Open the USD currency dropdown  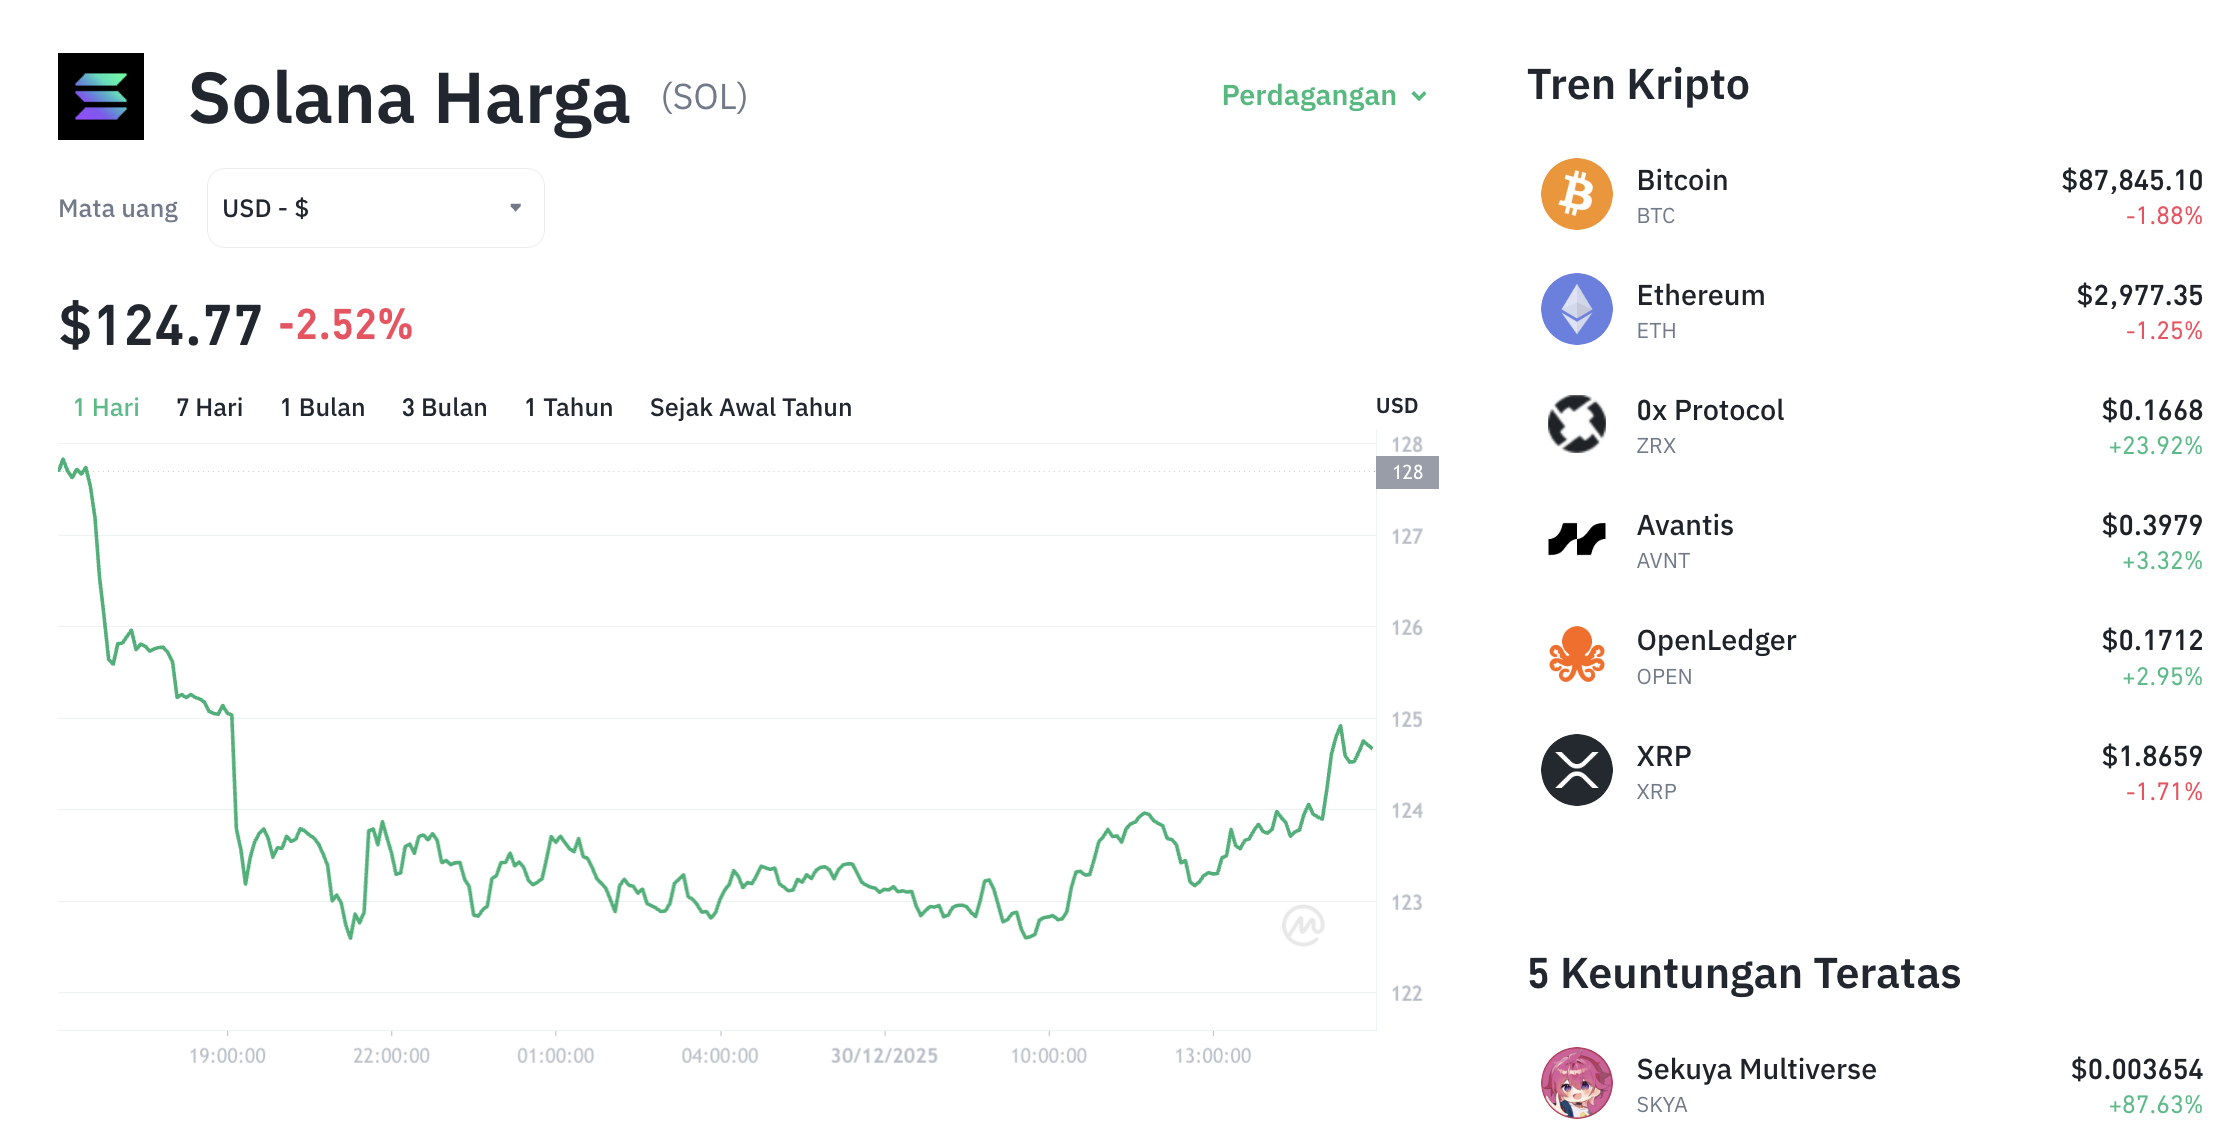375,207
